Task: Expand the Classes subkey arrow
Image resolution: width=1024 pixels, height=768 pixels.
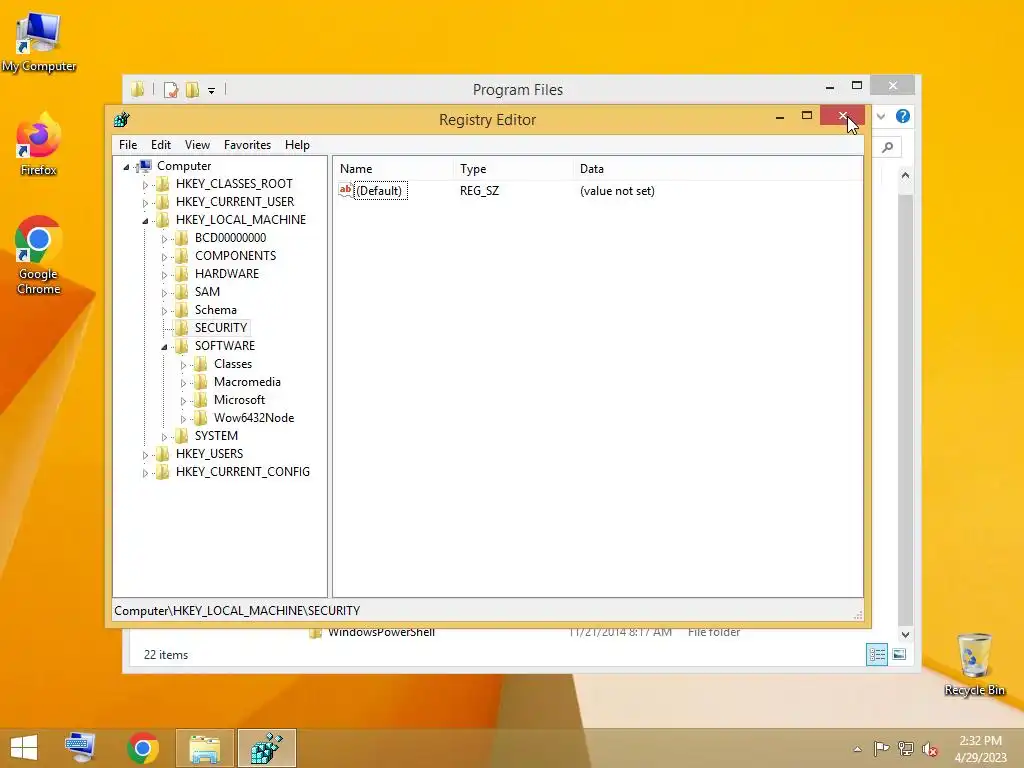Action: (x=183, y=365)
